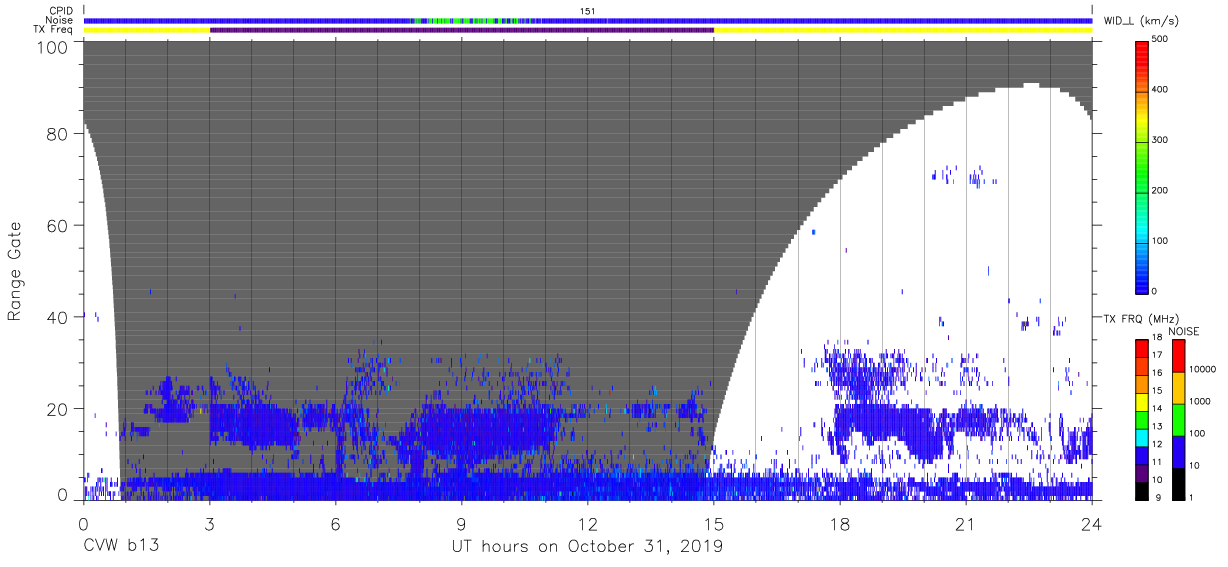The image size is (1228, 567).
Task: Click the TX Freq row label
Action: point(53,30)
